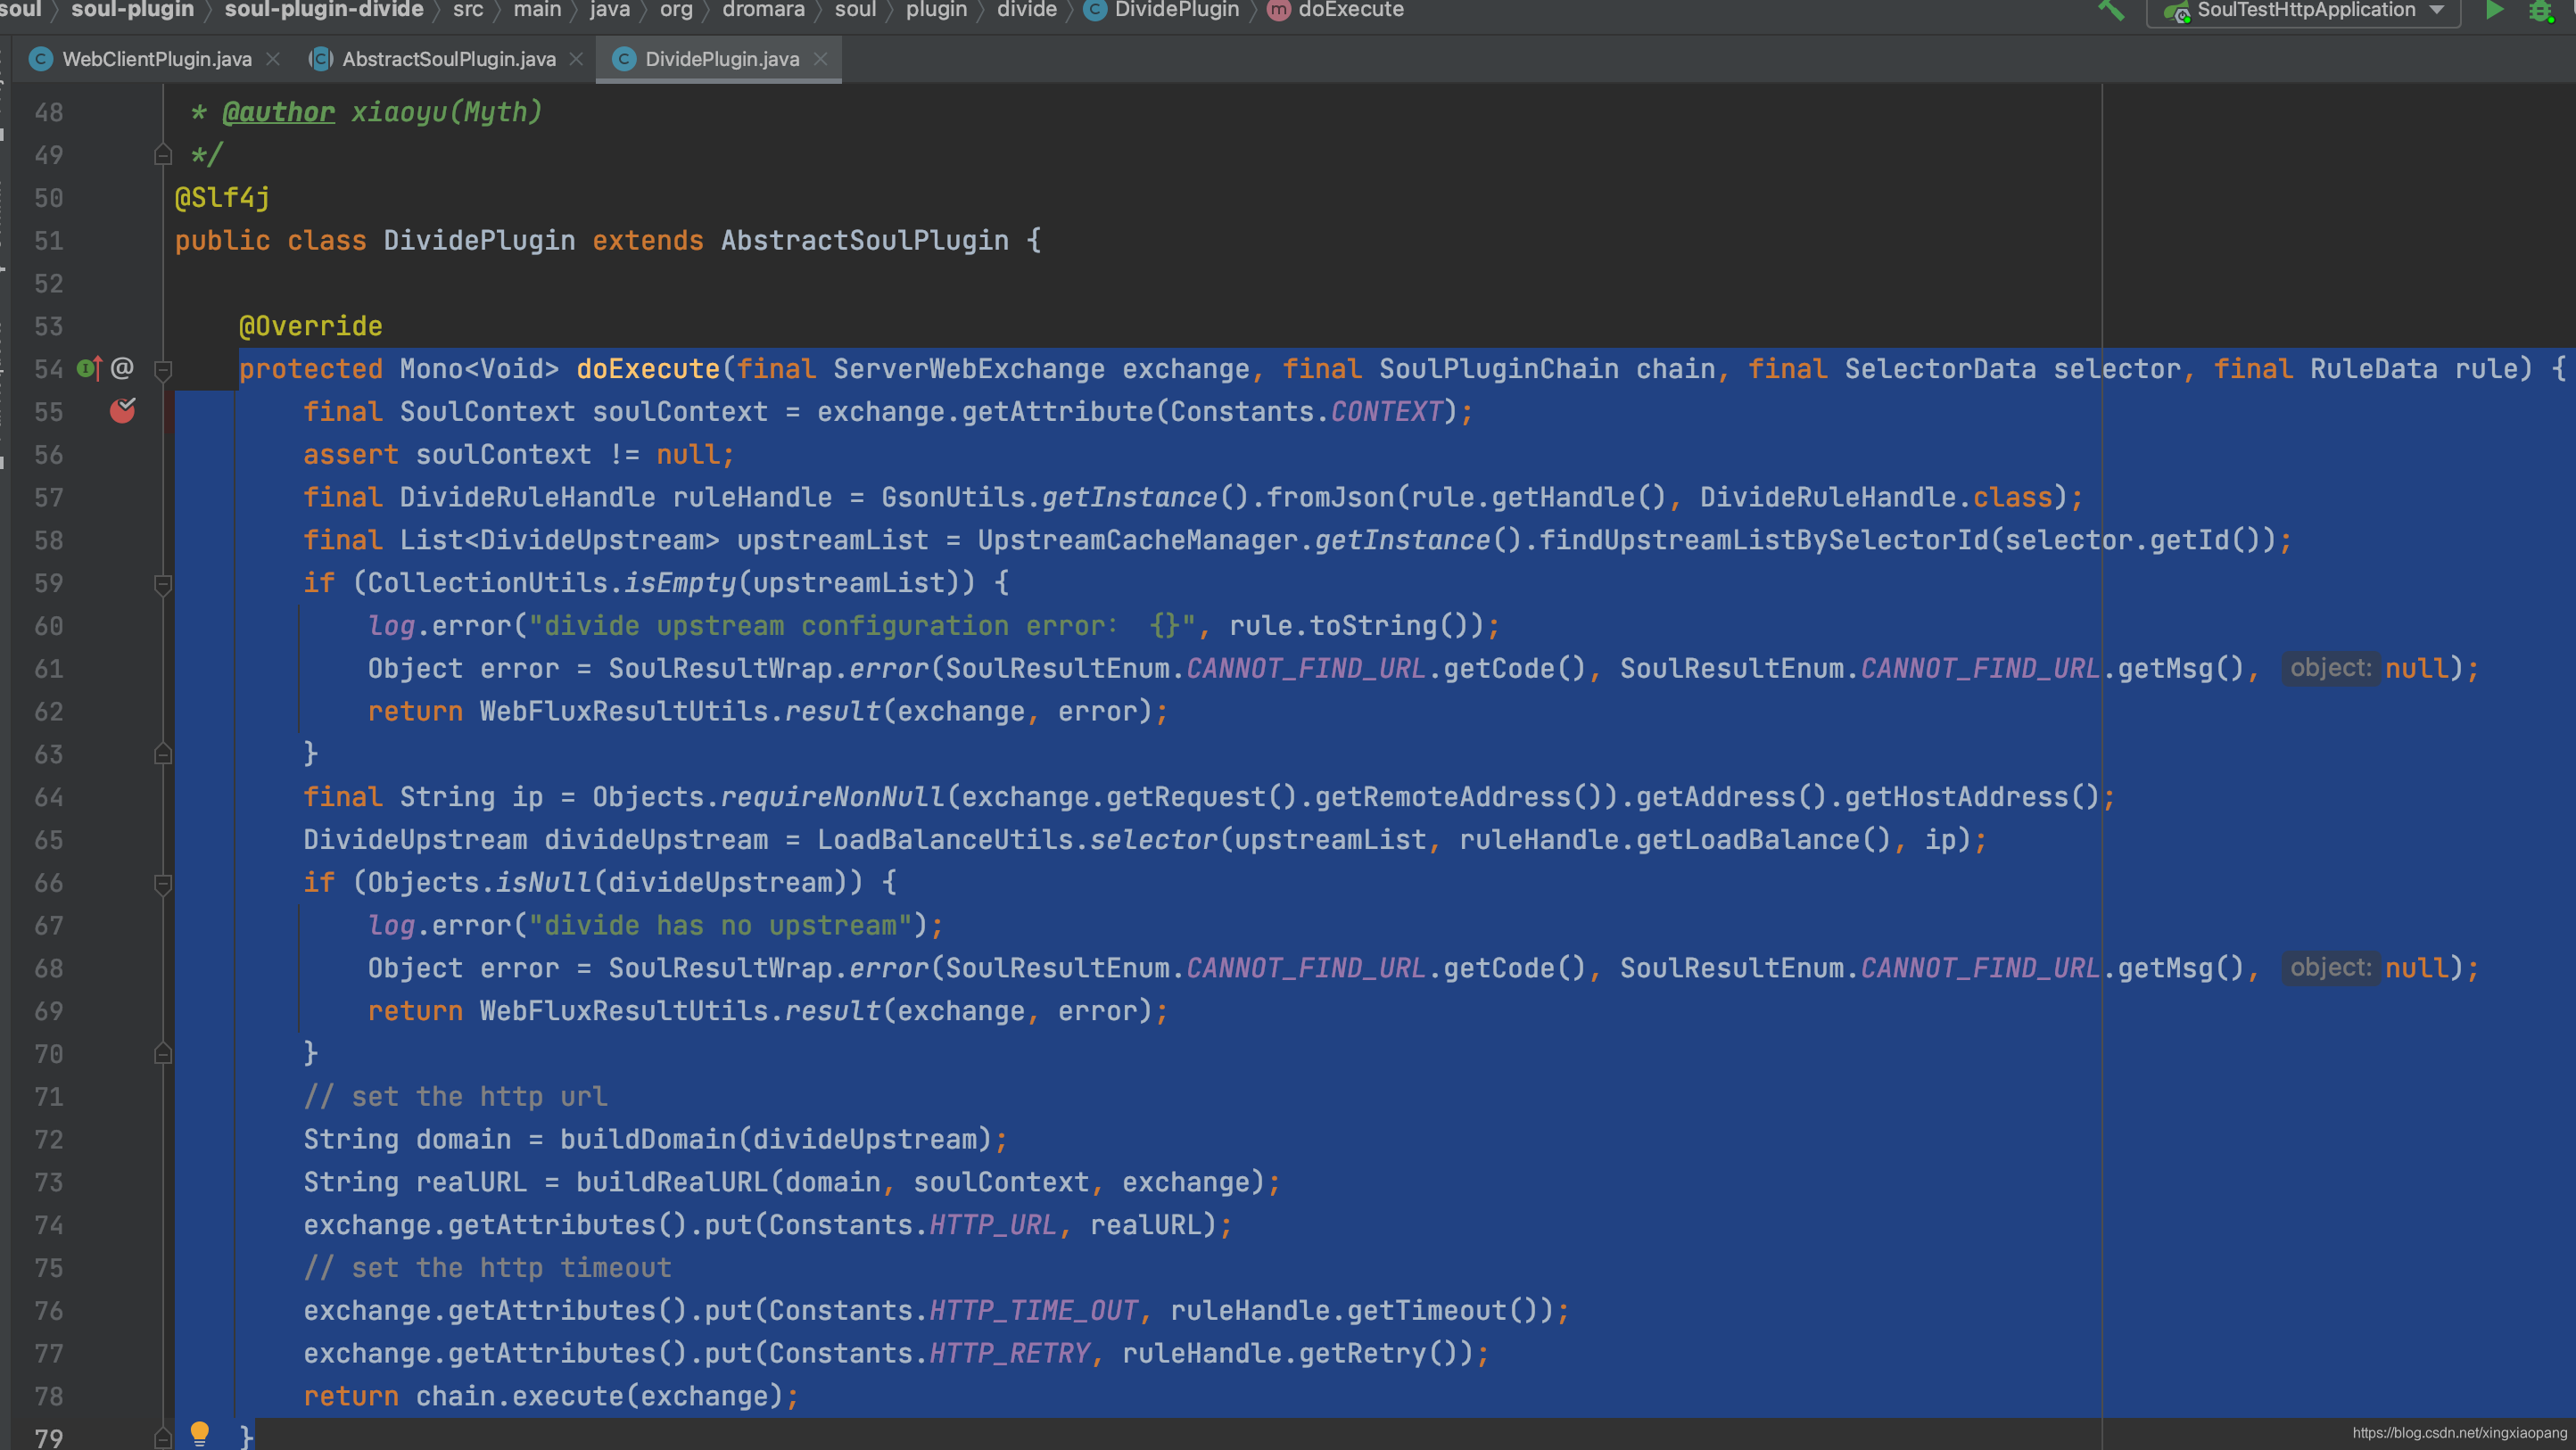Close the WebClientPlugin.java tab
Viewport: 2576px width, 1450px height.
pyautogui.click(x=273, y=60)
